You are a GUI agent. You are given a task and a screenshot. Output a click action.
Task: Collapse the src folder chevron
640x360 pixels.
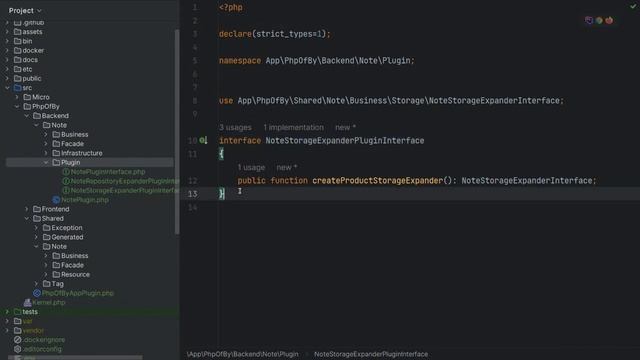click(7, 88)
